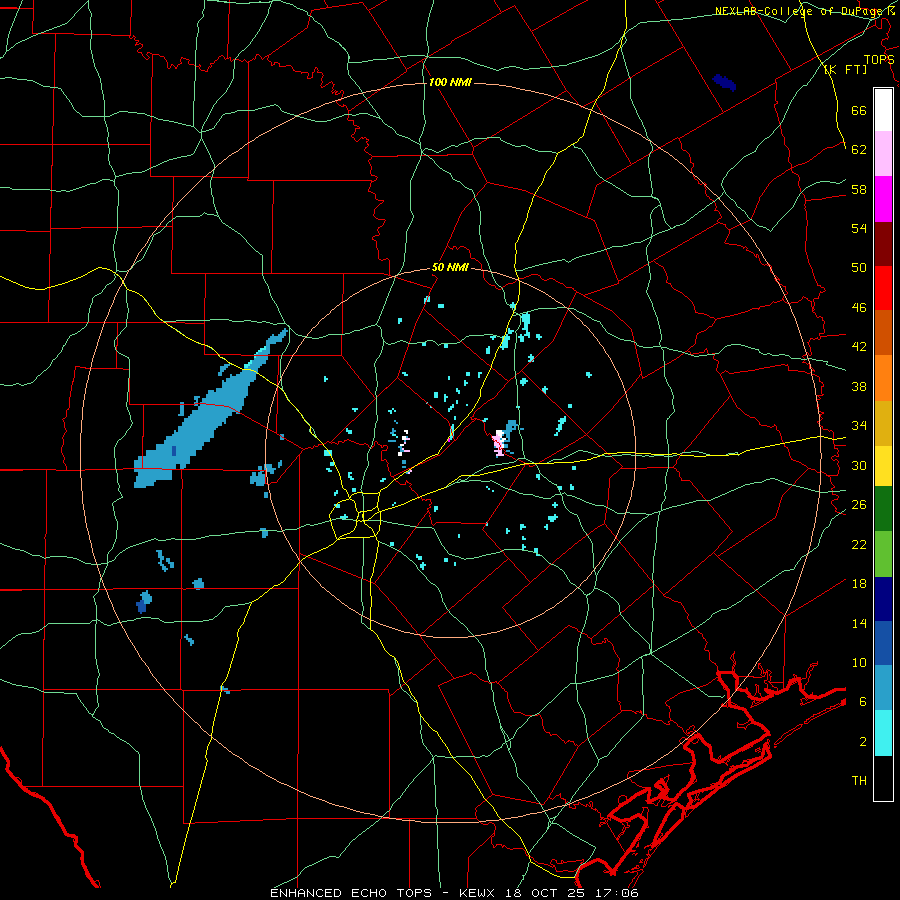Click the 30 legend value
Viewport: 900px width, 900px height.
859,465
